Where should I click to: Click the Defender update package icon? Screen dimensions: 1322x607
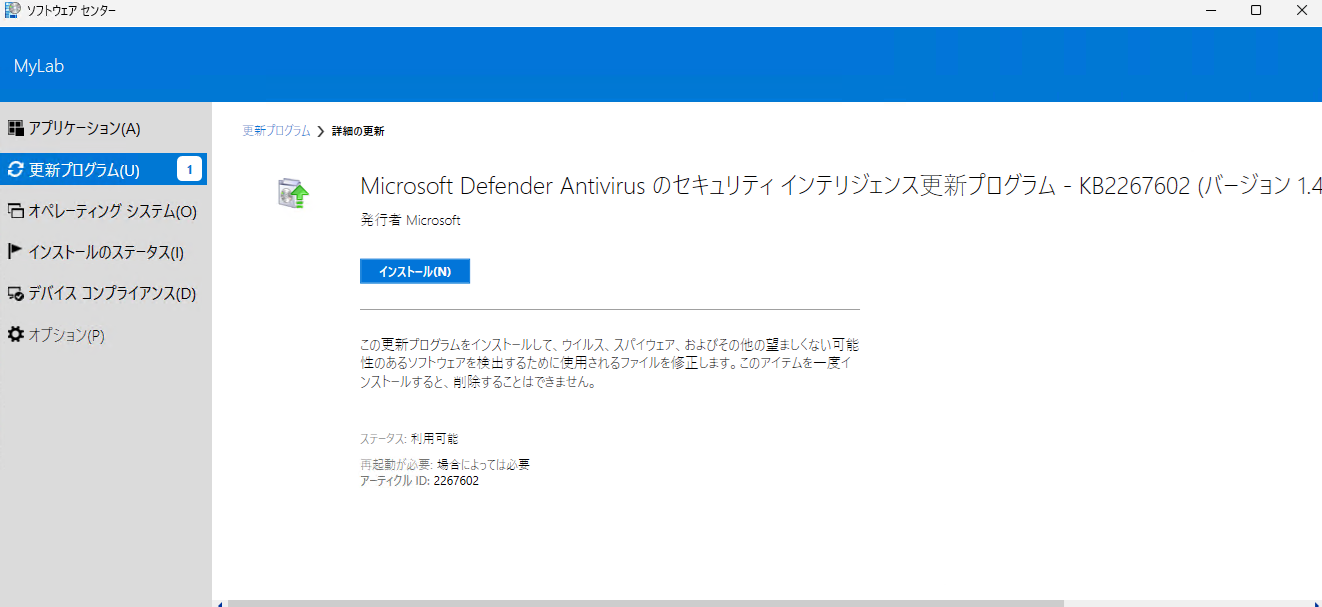click(x=293, y=194)
